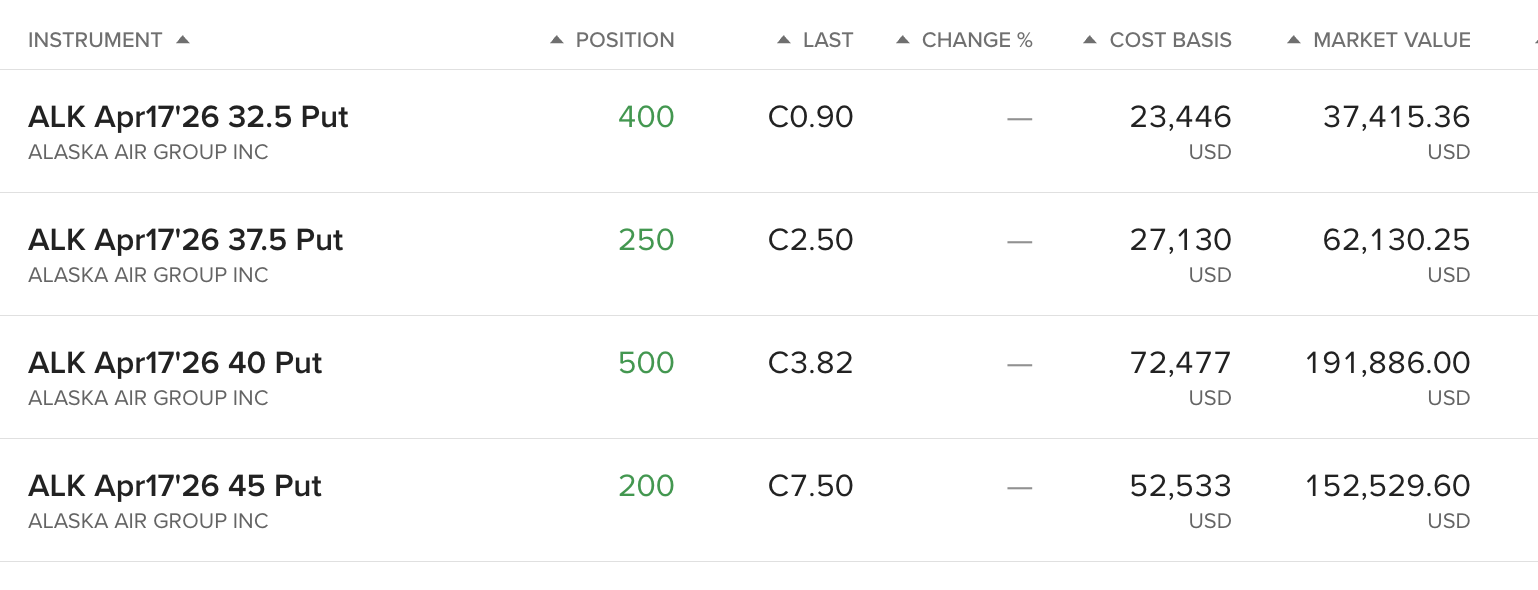Click the ALK Apr17'26 45 Put name

175,486
